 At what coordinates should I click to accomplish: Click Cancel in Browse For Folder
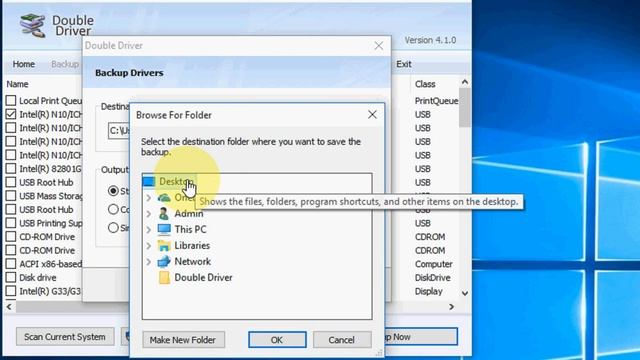click(342, 340)
